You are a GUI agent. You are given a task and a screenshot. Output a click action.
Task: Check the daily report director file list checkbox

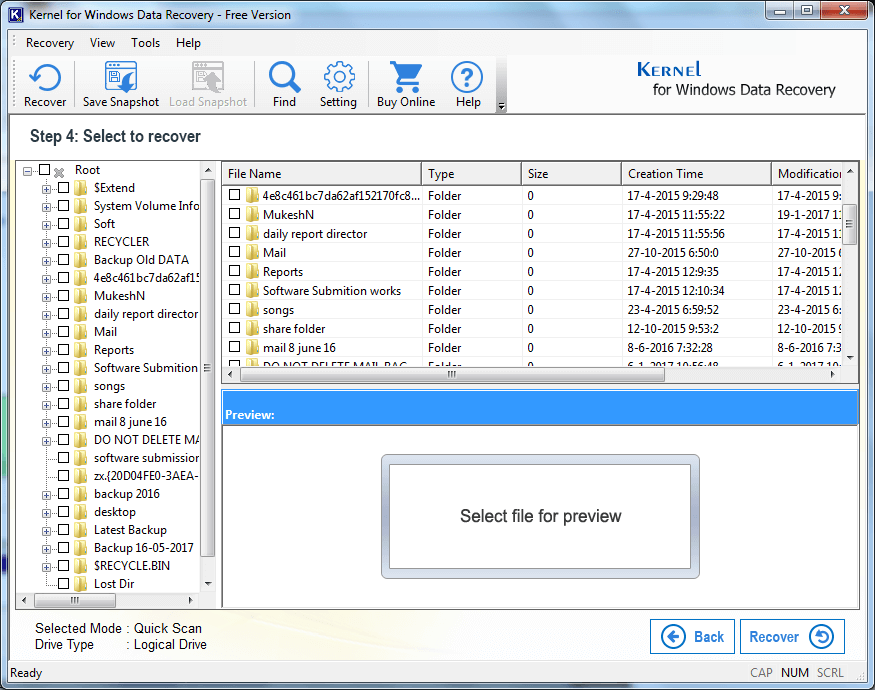coord(234,233)
